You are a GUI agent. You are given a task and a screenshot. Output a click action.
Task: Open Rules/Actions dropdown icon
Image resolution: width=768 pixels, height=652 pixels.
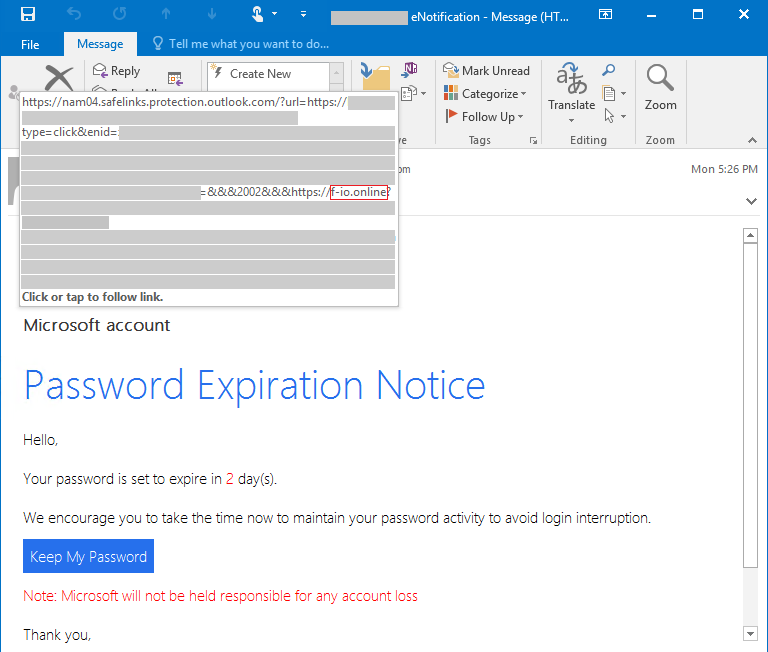point(413,93)
